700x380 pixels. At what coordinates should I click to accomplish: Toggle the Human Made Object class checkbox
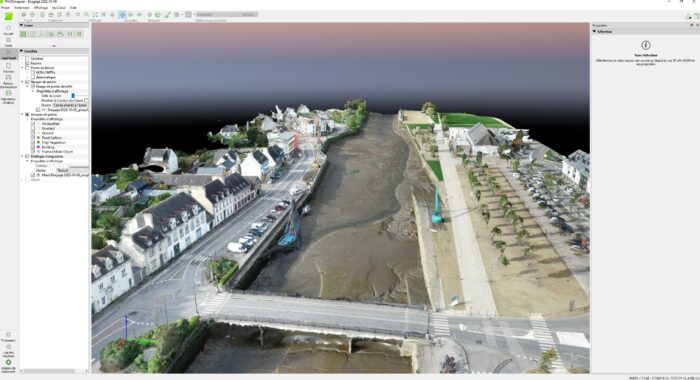coord(33,151)
